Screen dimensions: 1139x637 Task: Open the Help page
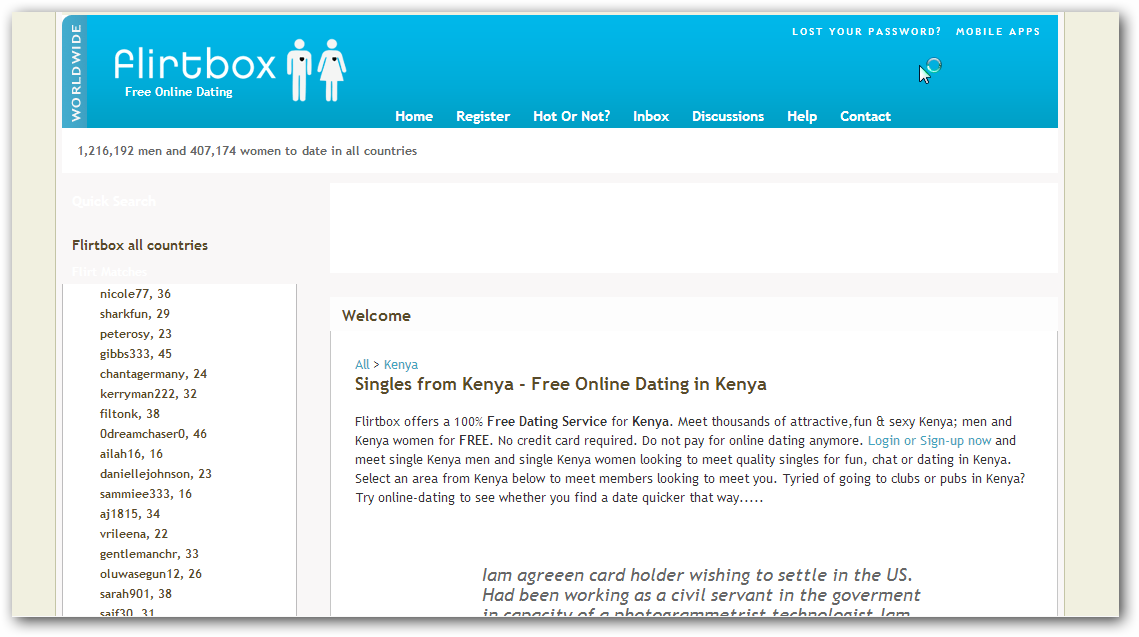[802, 116]
